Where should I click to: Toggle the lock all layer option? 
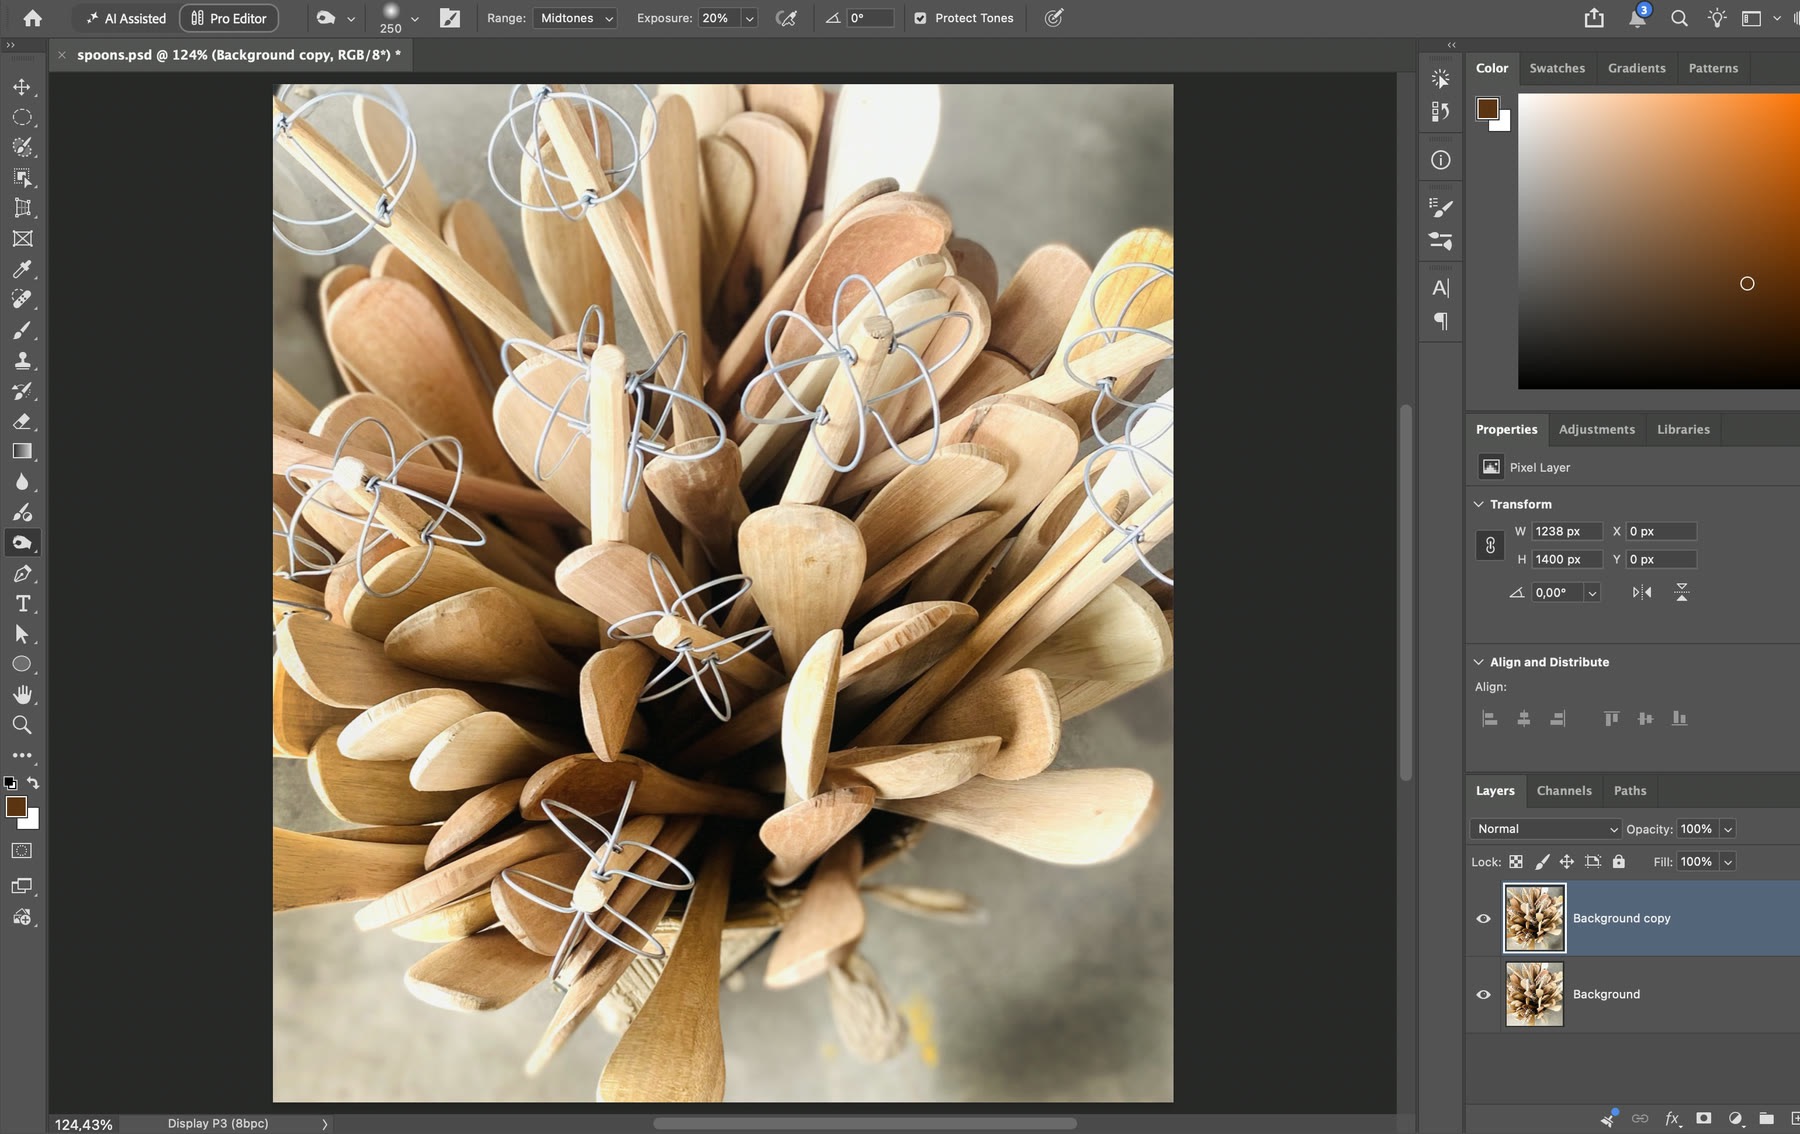(x=1619, y=861)
